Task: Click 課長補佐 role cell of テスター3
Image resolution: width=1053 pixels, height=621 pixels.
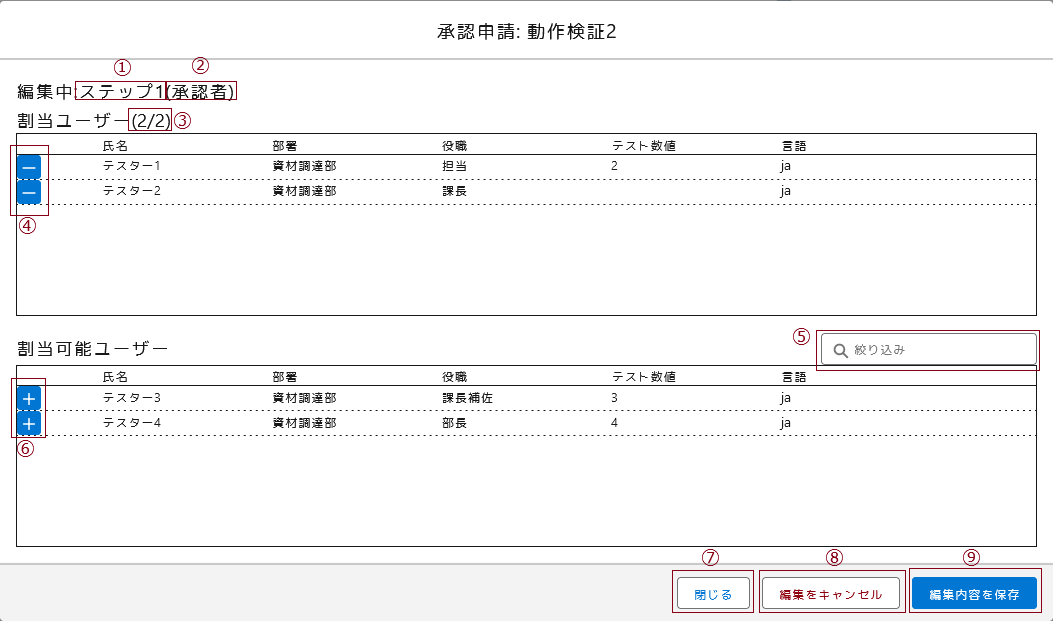Action: click(467, 397)
